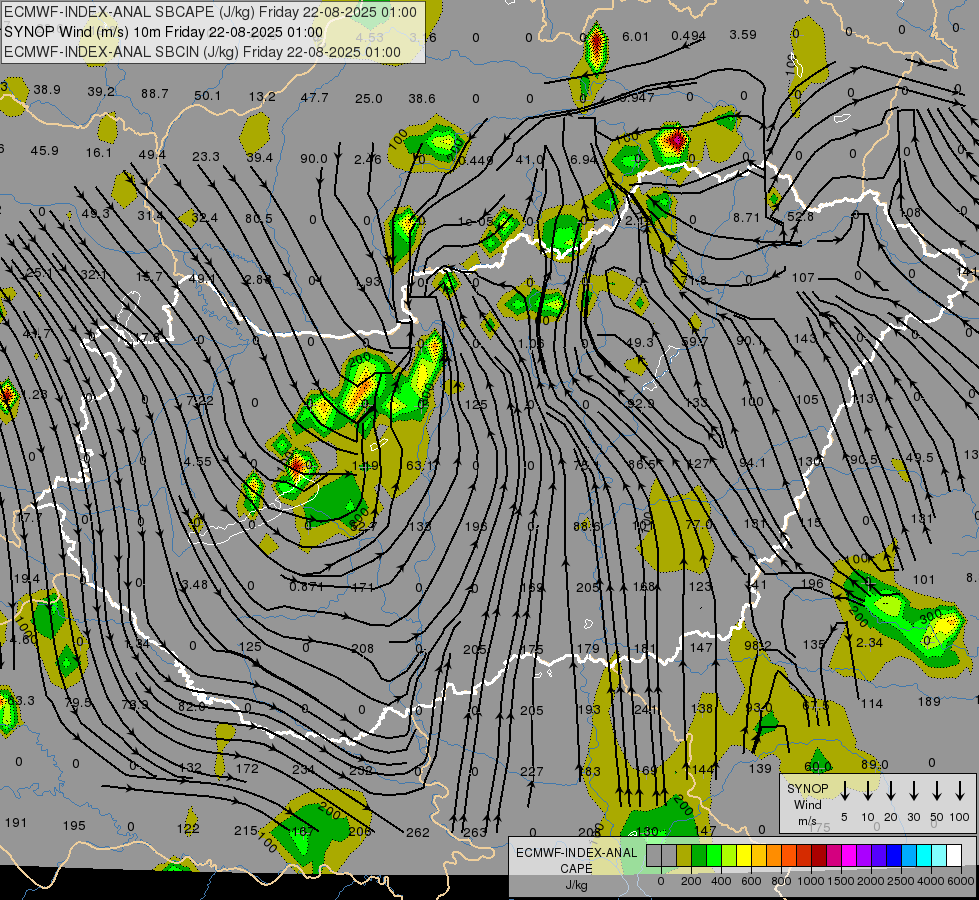The height and width of the screenshot is (900, 979).
Task: Click the 5 m/s wind arrow in SYNOP legend
Action: coord(845,791)
